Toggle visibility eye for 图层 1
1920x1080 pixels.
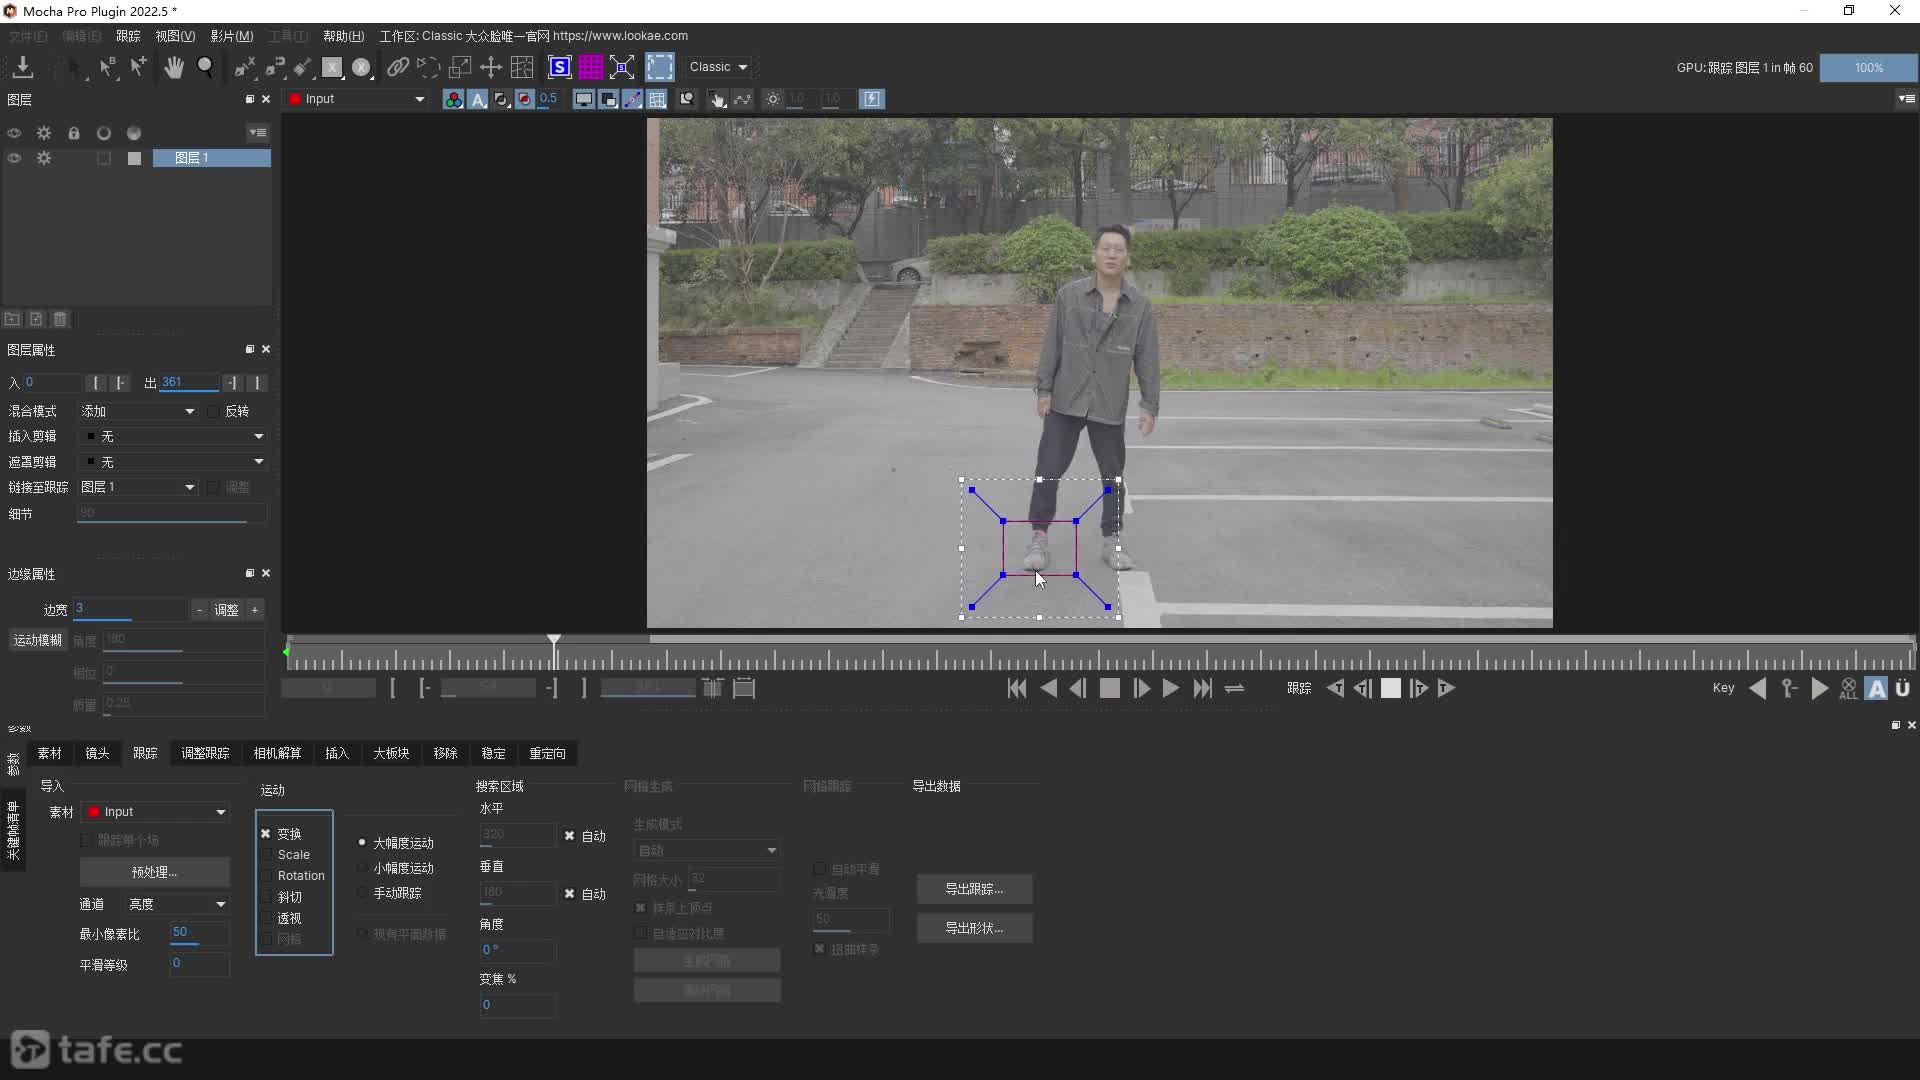(x=14, y=158)
